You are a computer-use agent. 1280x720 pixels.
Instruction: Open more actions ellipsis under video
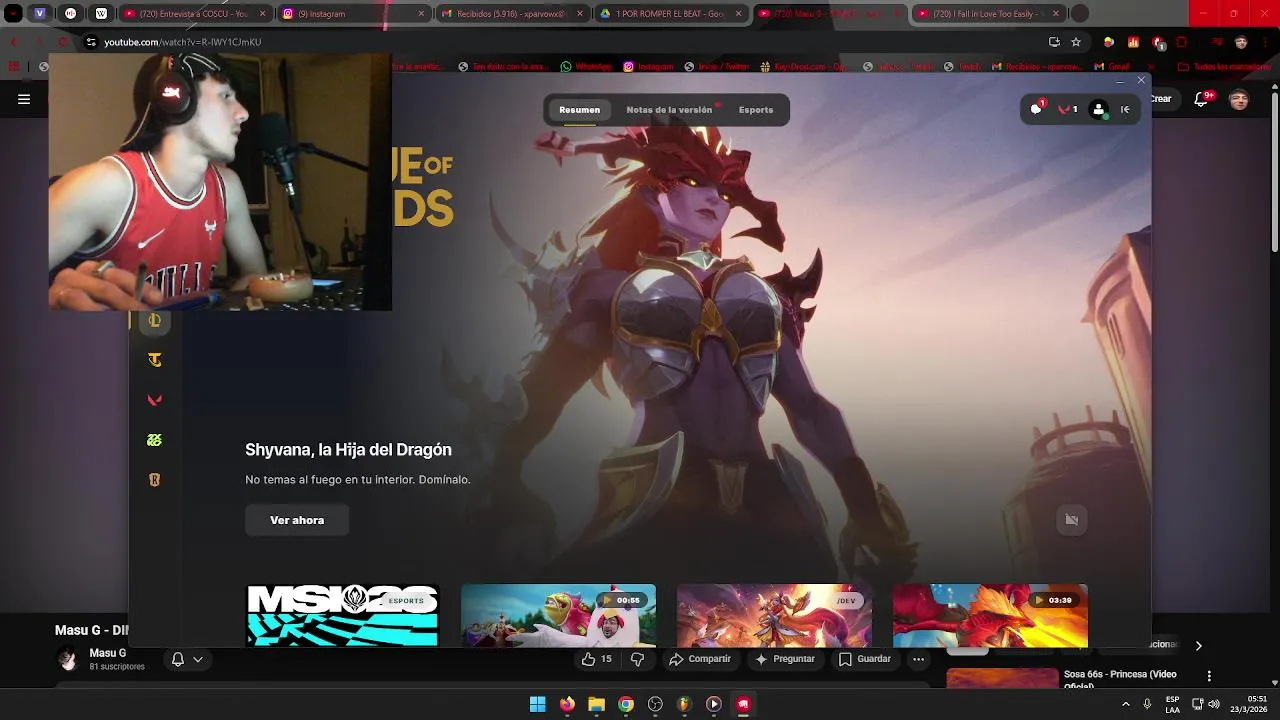pos(918,659)
